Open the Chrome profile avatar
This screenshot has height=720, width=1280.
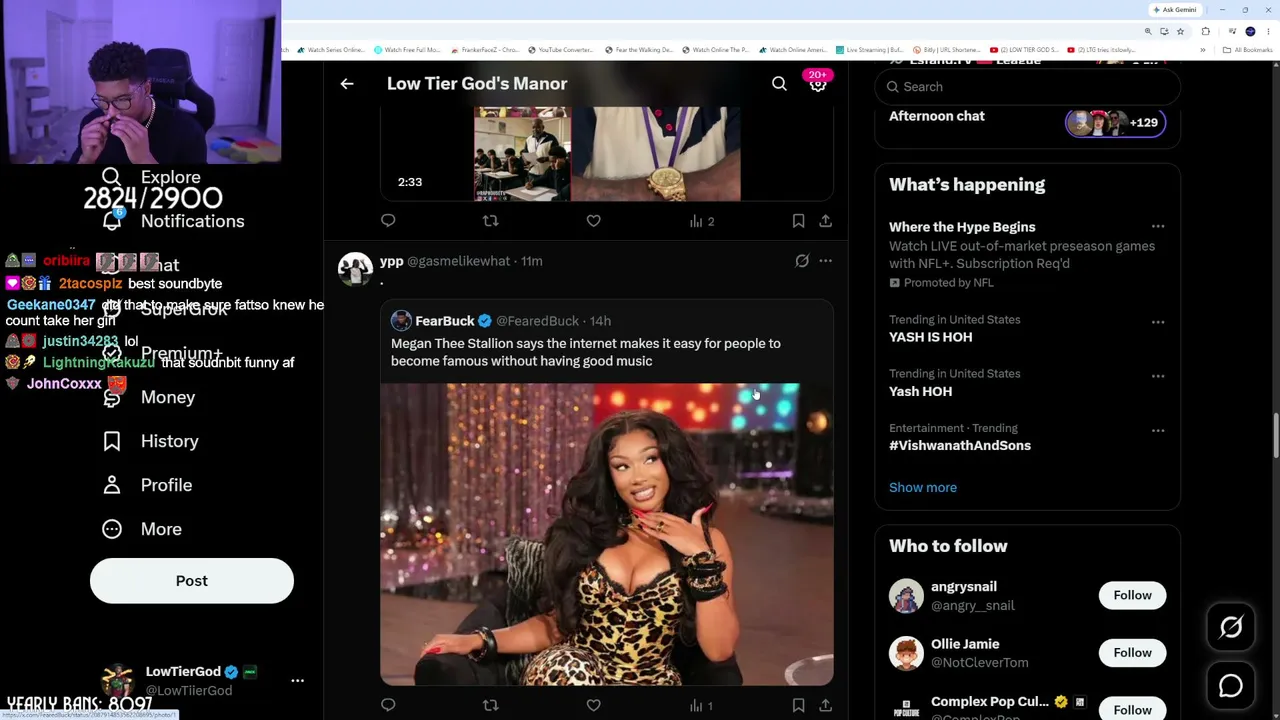[1250, 32]
